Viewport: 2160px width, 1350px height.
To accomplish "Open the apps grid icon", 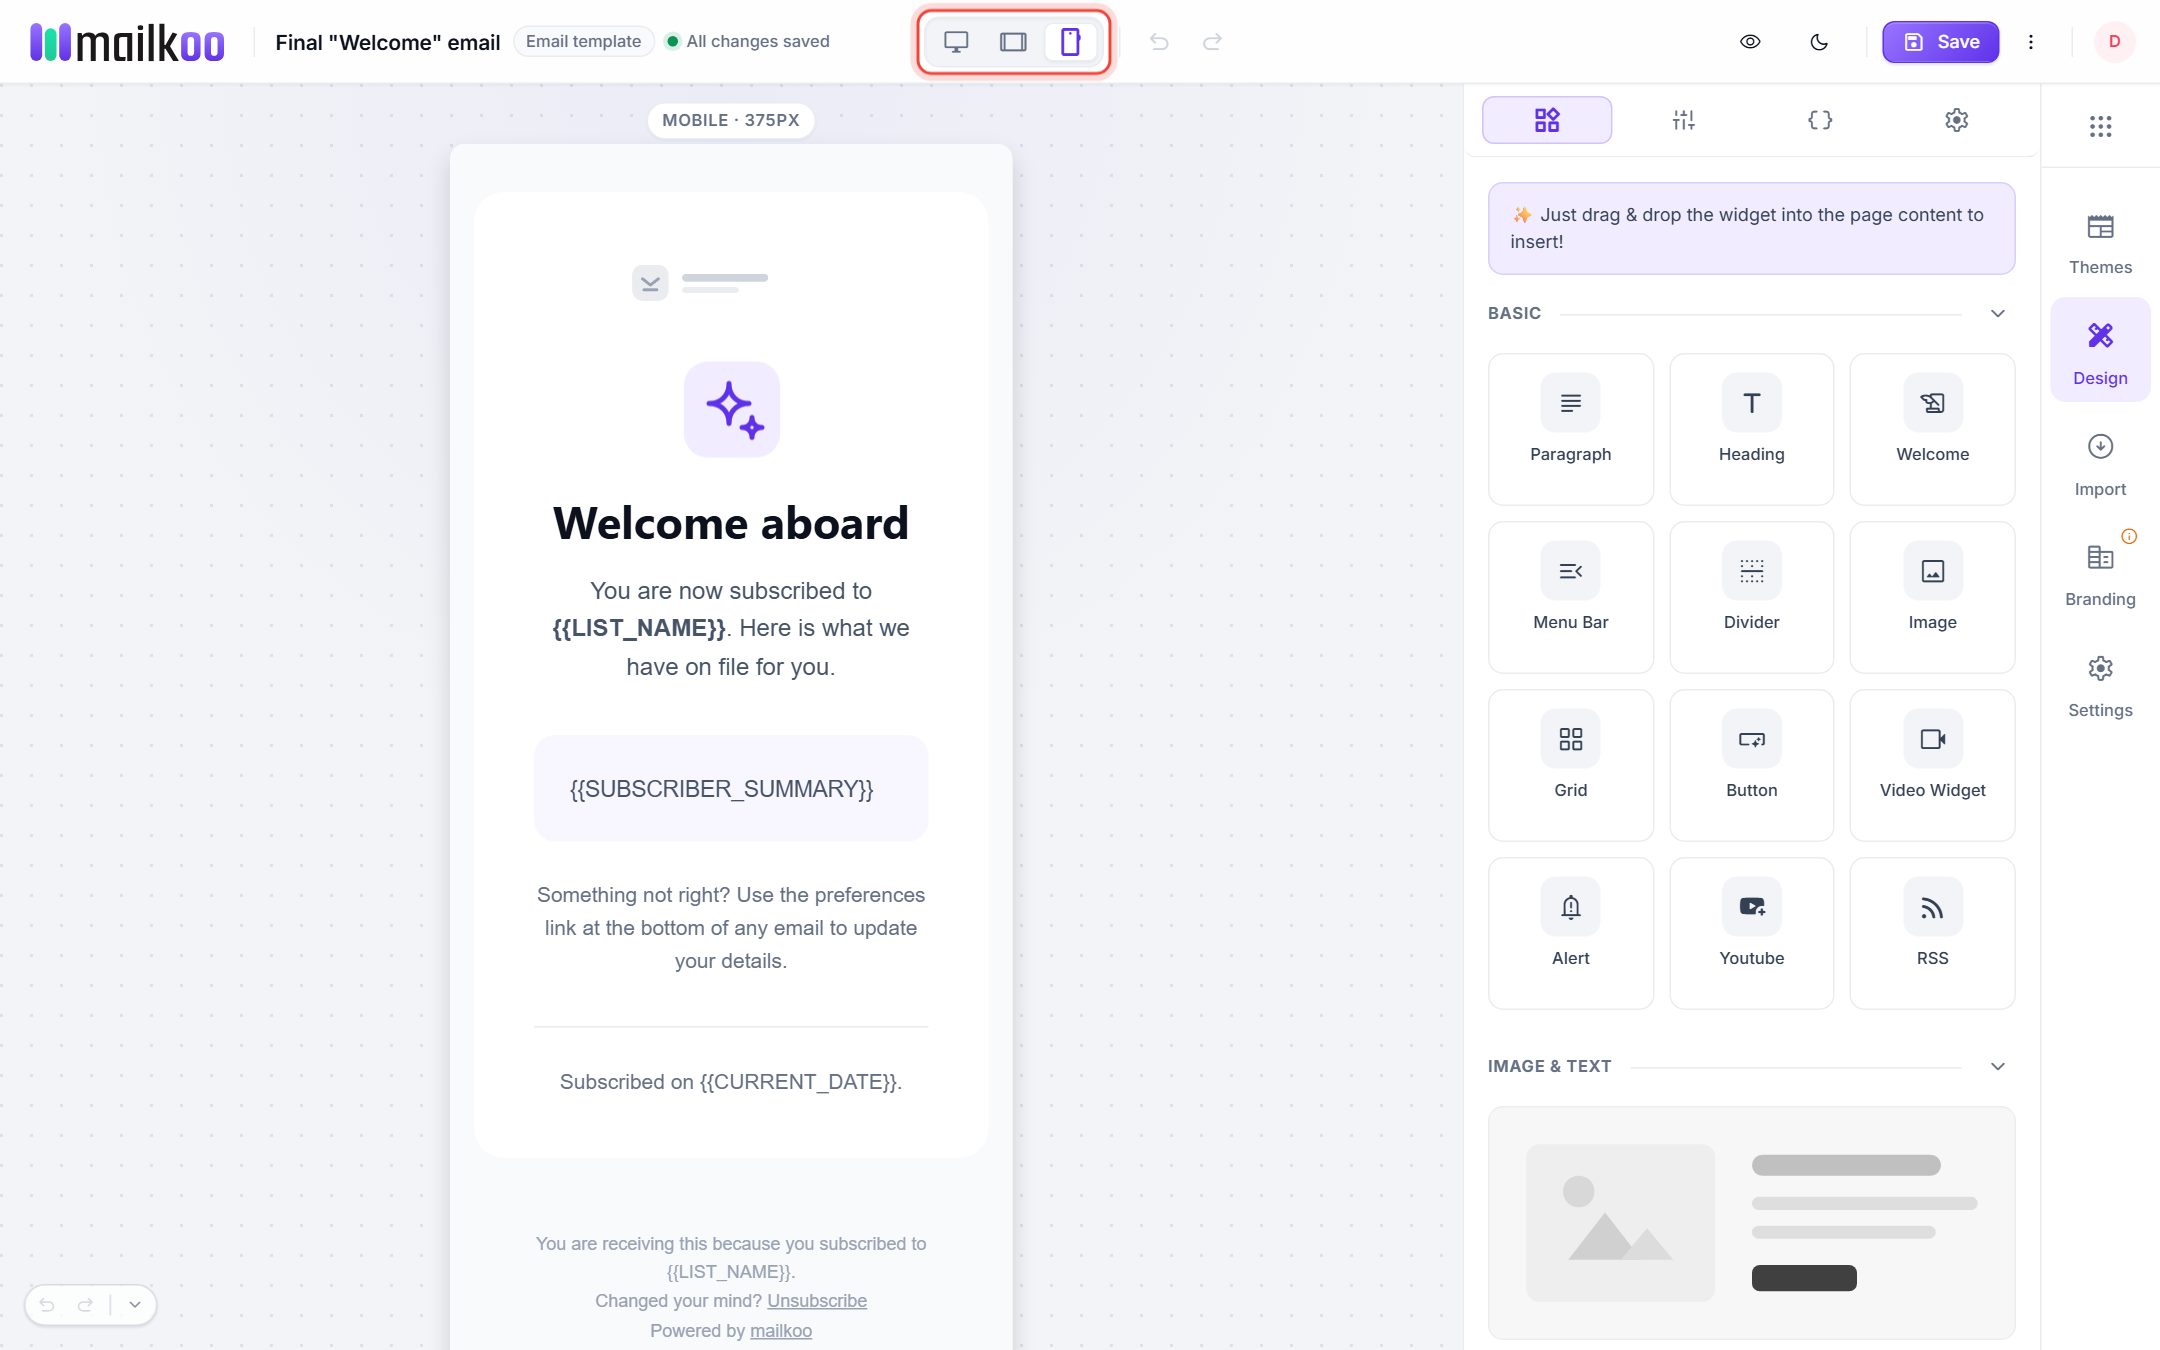I will pos(2100,126).
